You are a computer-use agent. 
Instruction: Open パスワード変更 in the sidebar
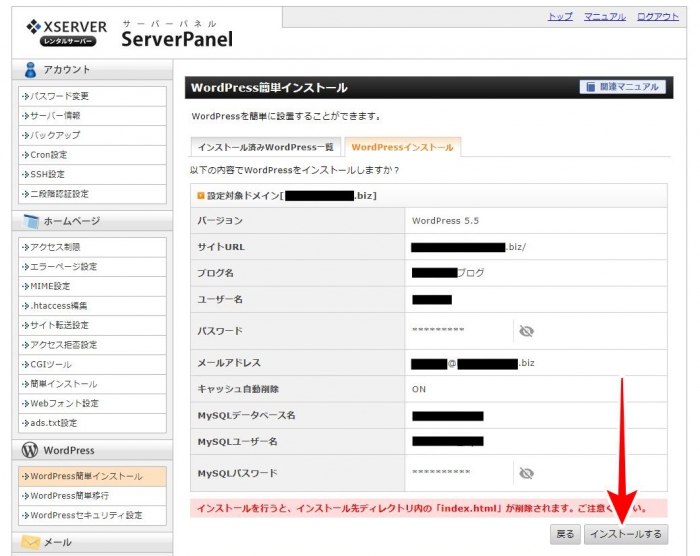[92, 96]
